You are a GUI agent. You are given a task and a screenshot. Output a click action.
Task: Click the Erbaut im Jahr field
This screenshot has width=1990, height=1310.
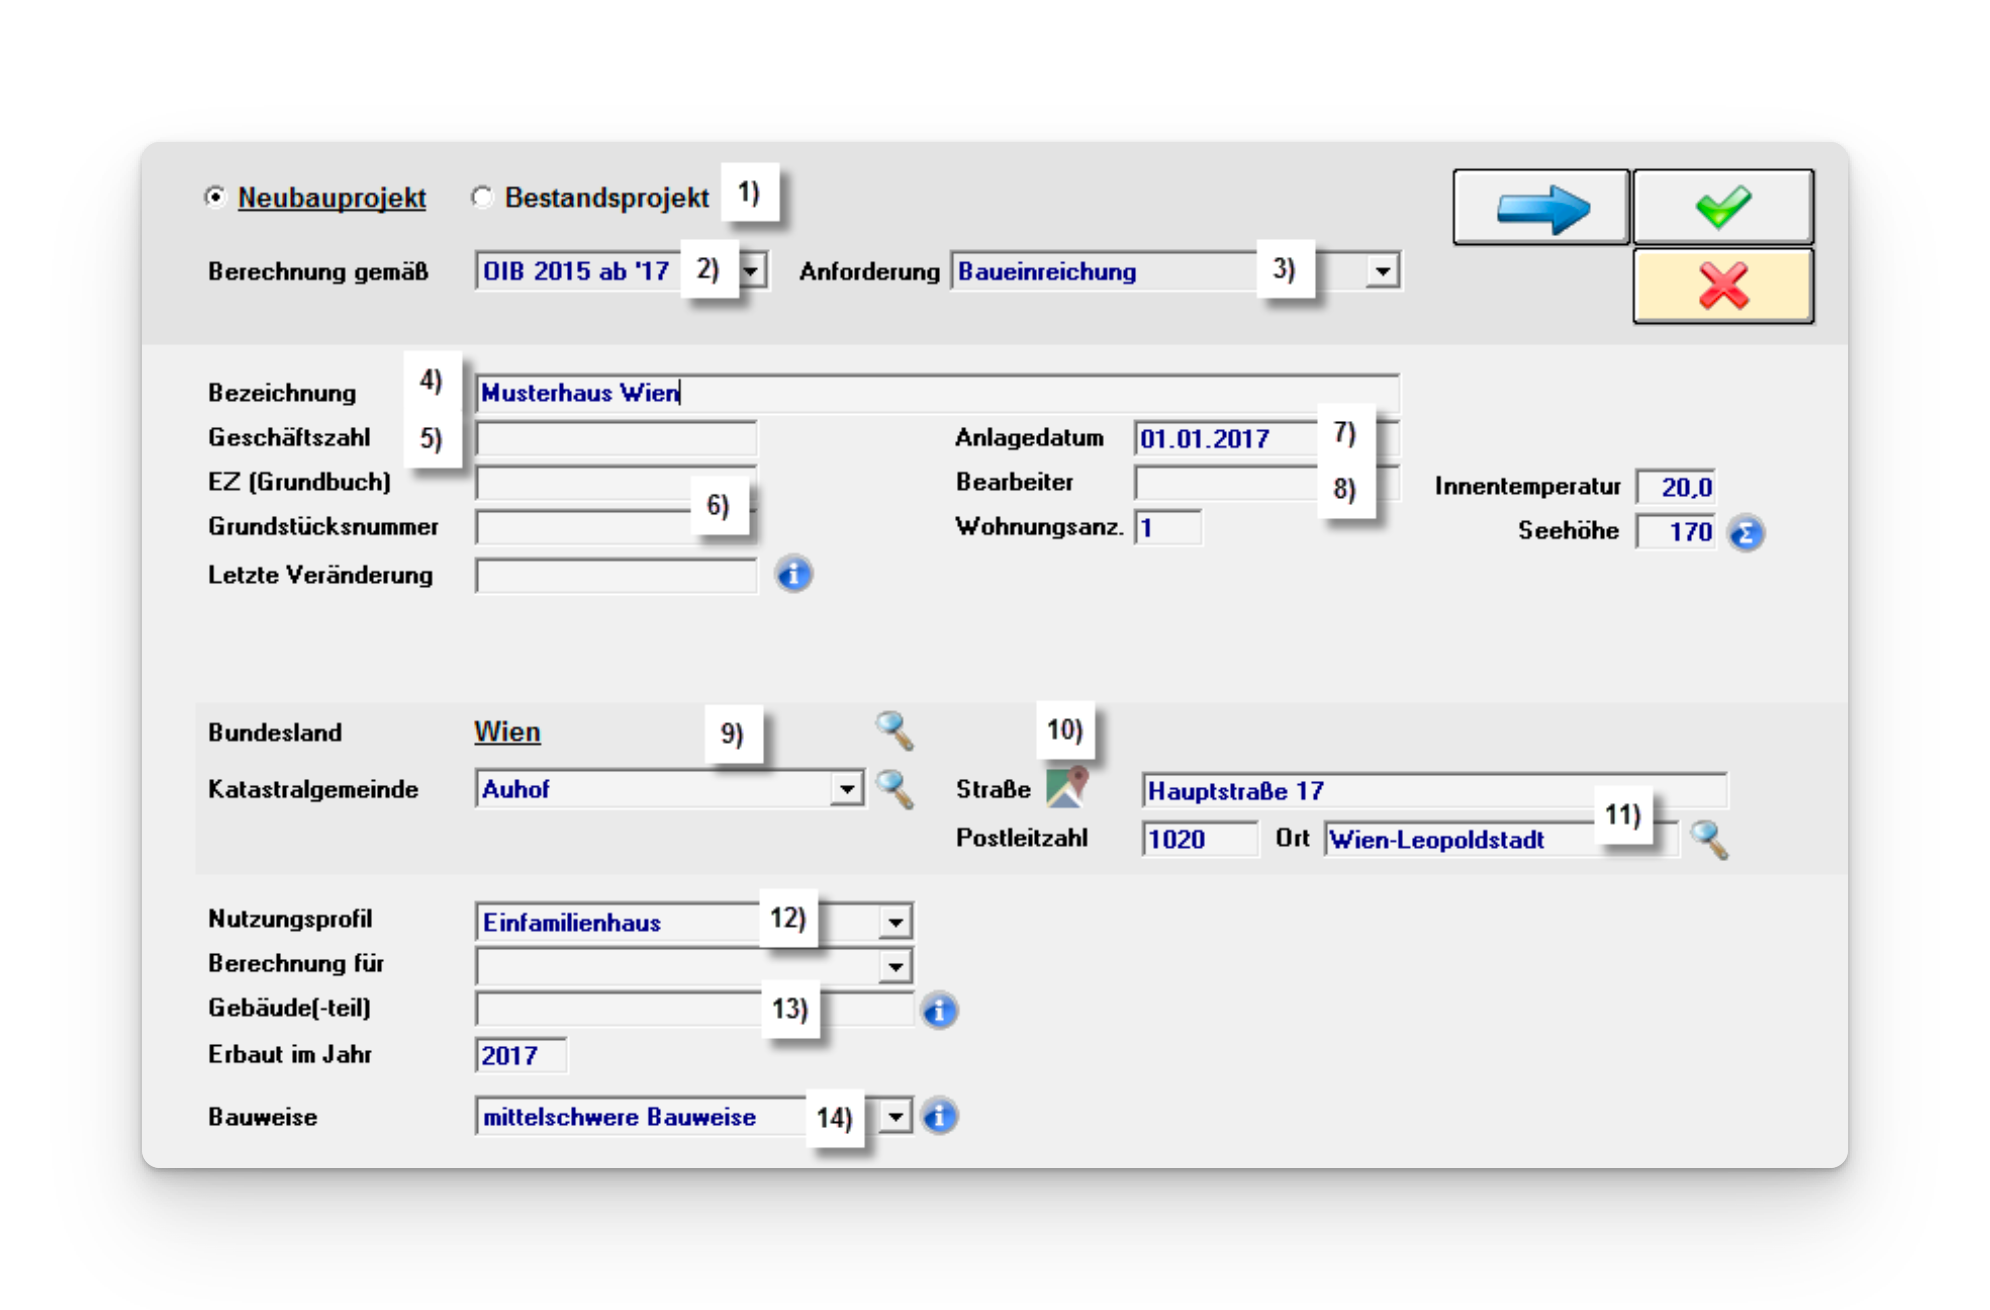click(x=520, y=1056)
